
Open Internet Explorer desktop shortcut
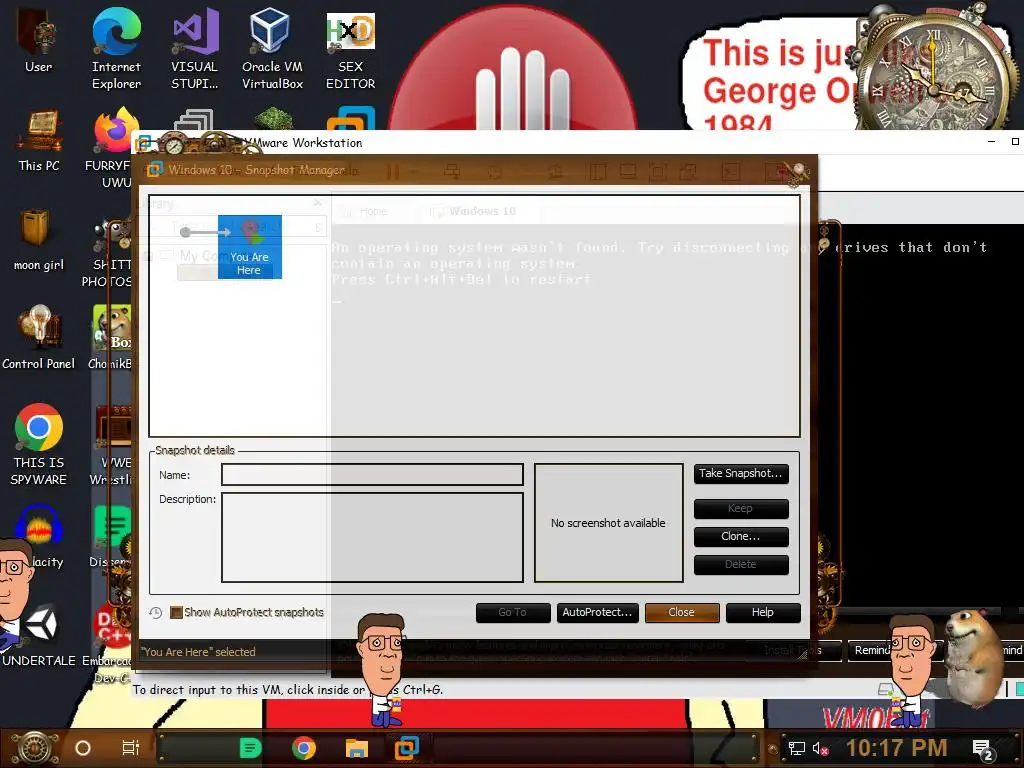click(116, 49)
